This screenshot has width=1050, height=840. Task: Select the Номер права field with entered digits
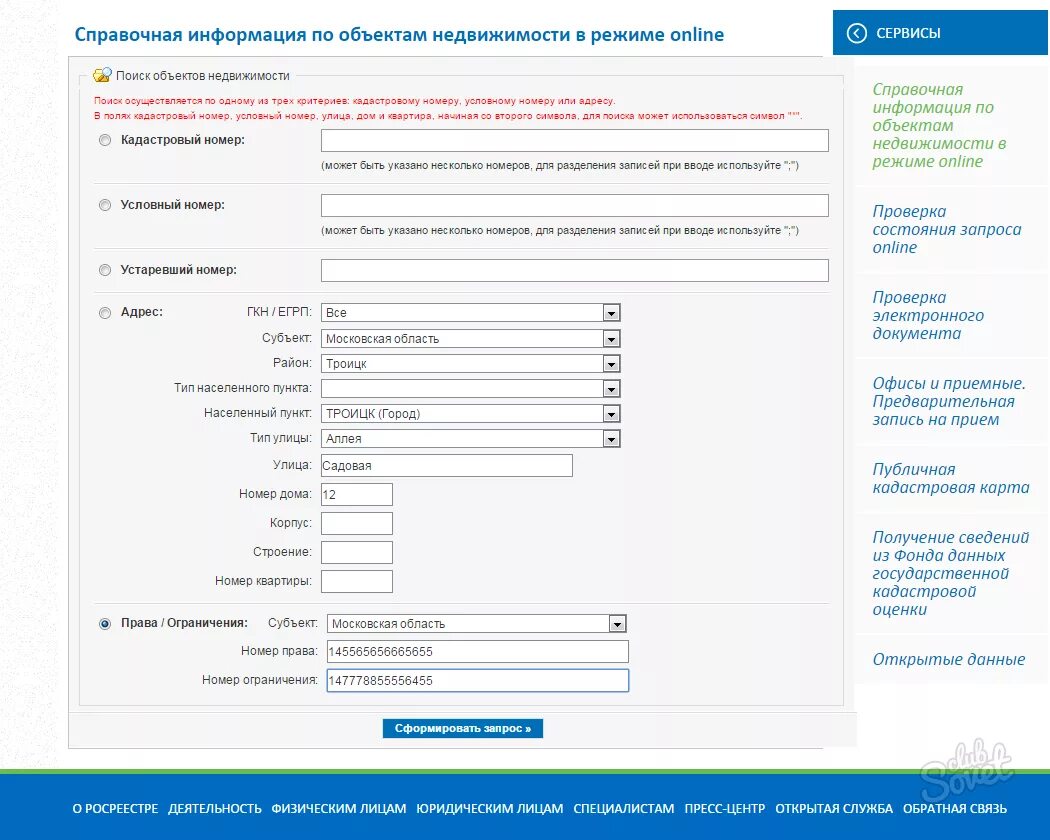click(477, 651)
